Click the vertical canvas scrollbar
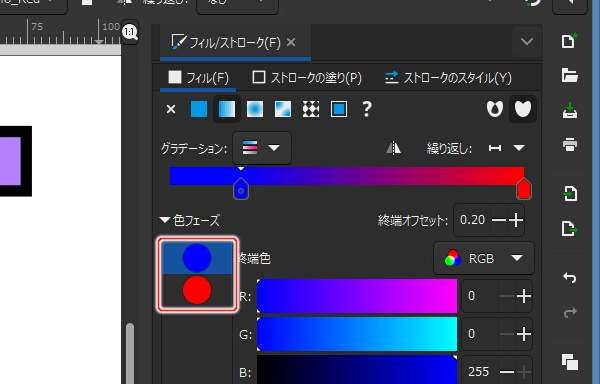 click(x=130, y=353)
